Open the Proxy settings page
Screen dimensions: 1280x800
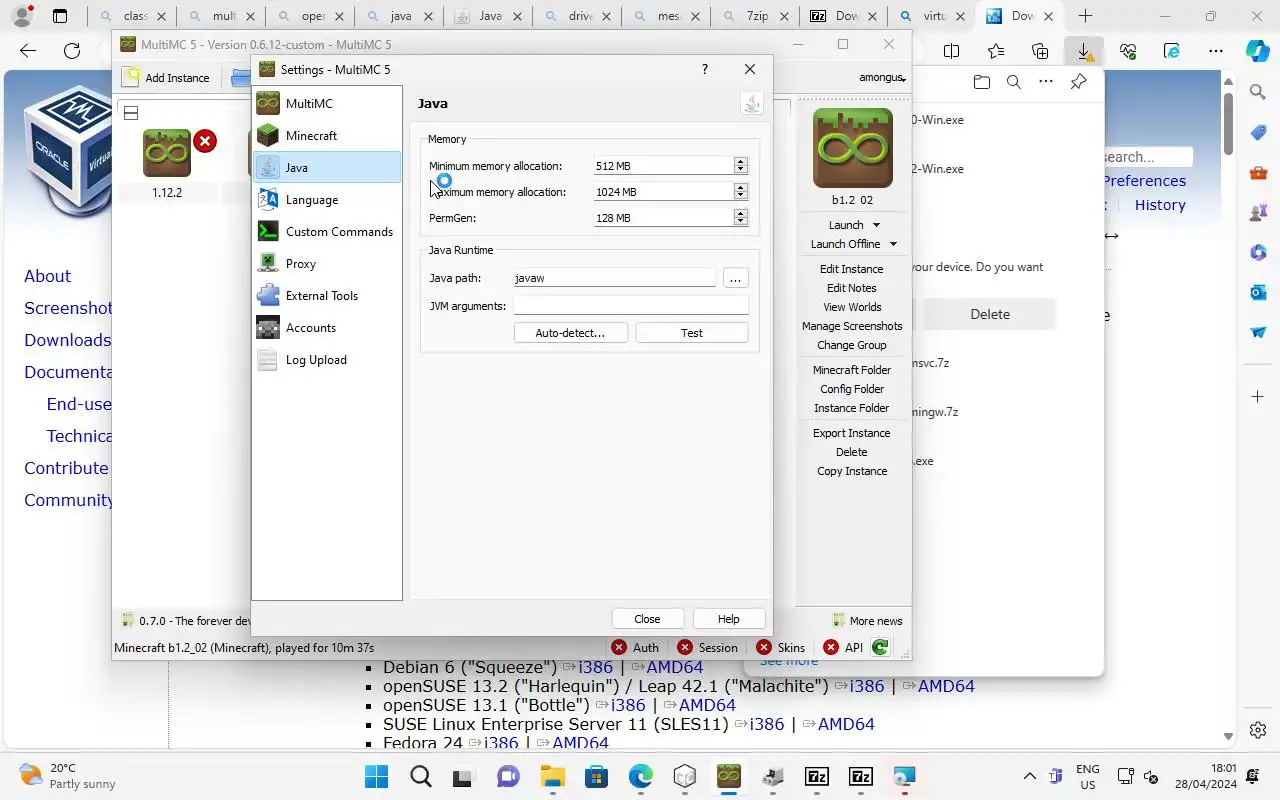click(x=327, y=263)
